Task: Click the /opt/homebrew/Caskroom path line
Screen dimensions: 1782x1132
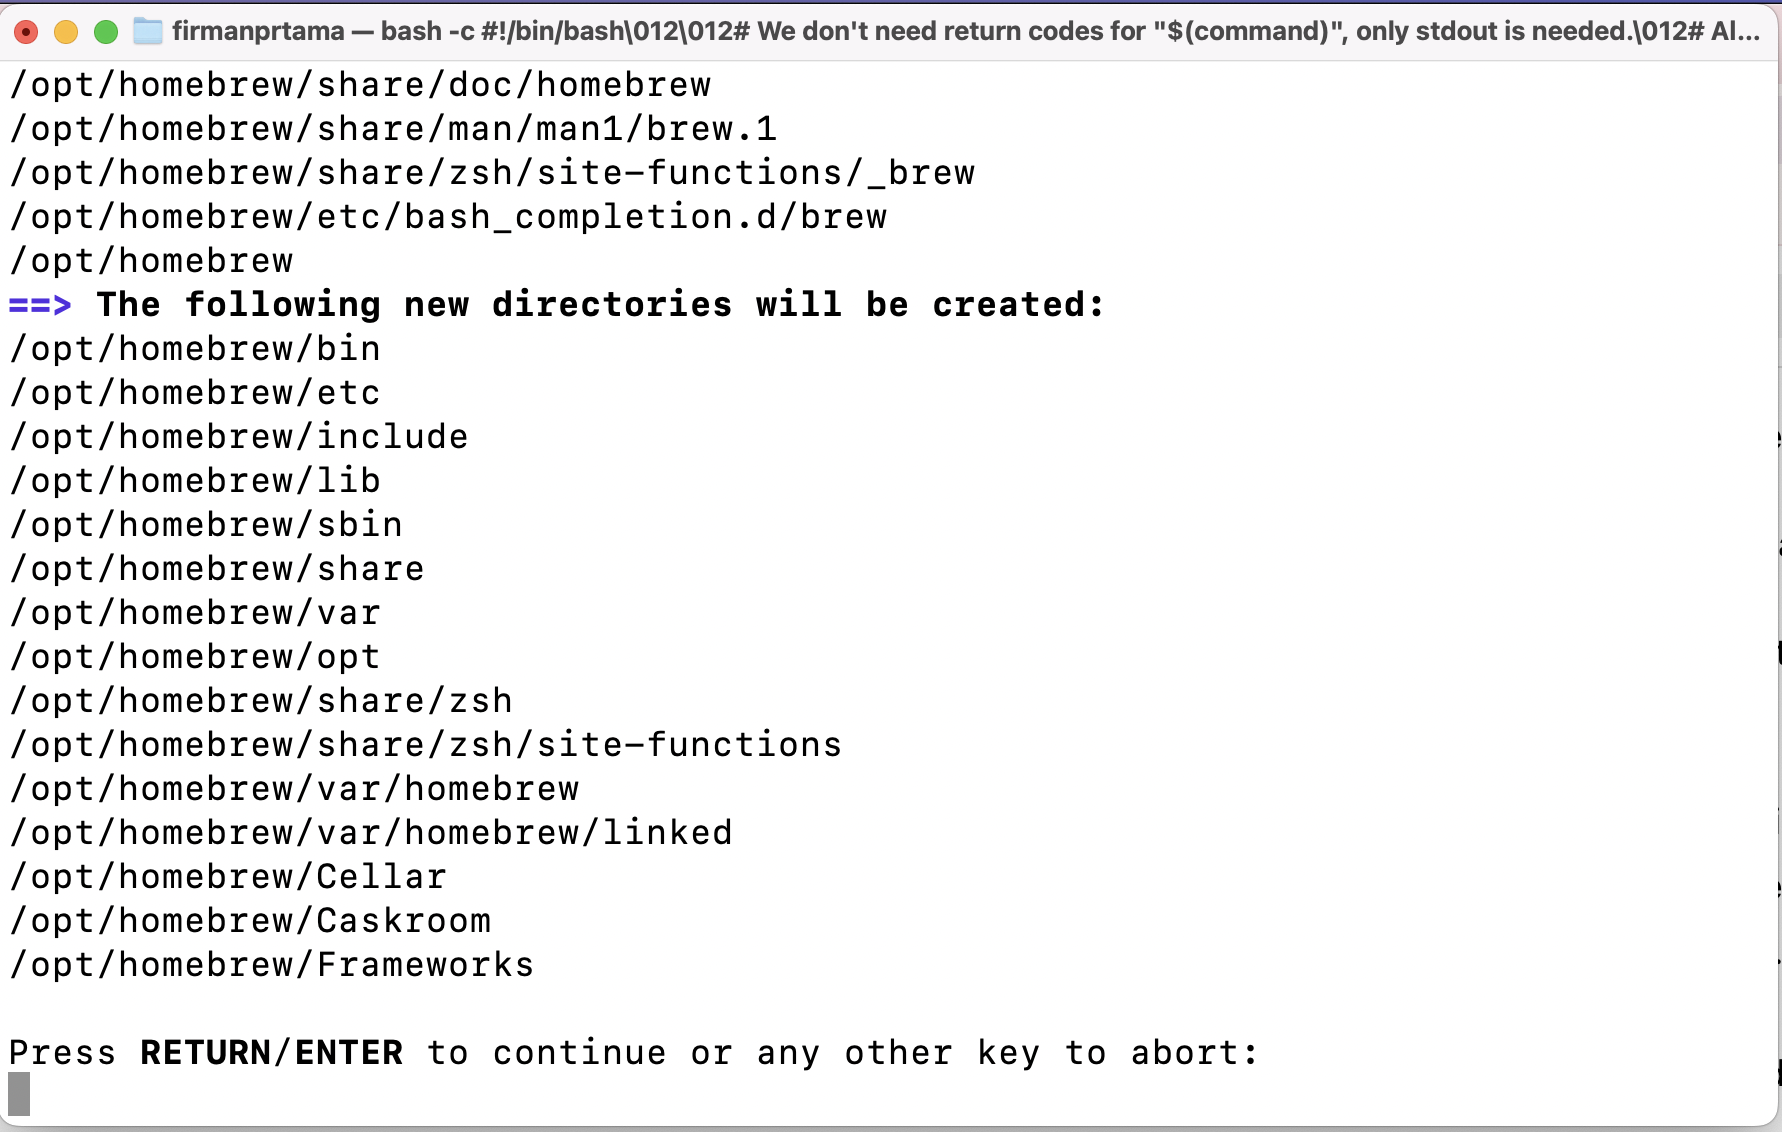Action: point(250,921)
